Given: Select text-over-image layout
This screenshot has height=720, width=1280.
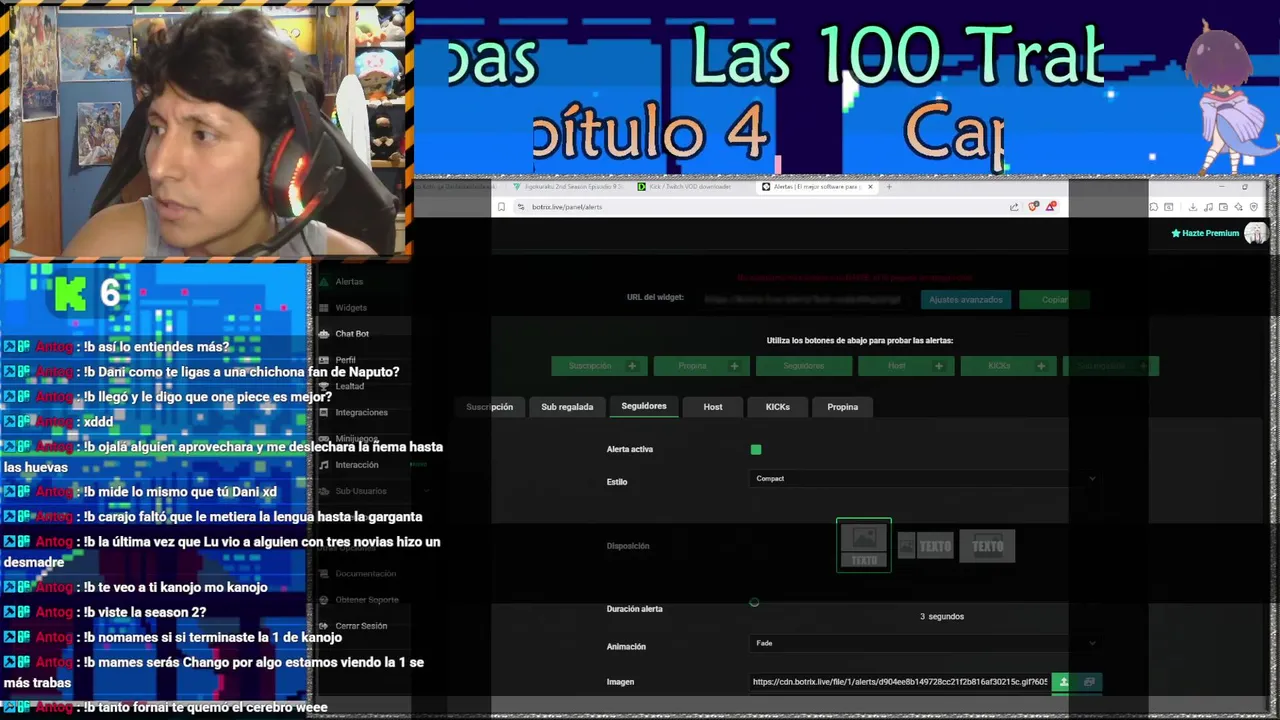Looking at the screenshot, I should coord(987,546).
